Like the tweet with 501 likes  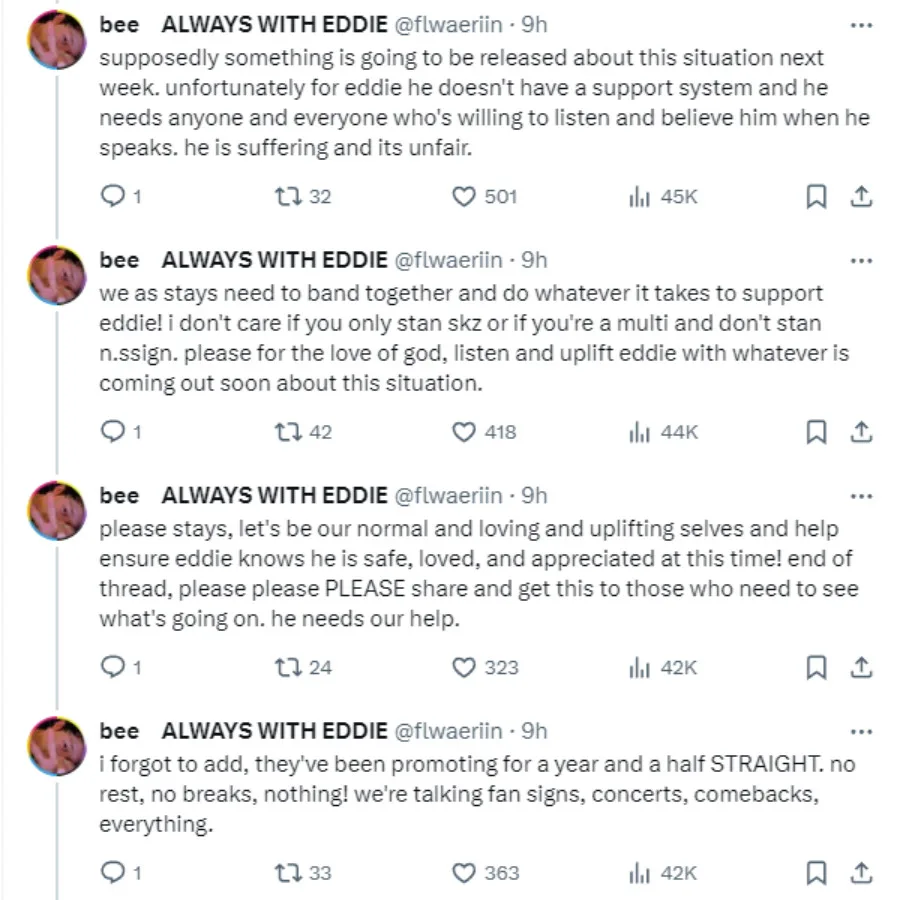(x=463, y=197)
